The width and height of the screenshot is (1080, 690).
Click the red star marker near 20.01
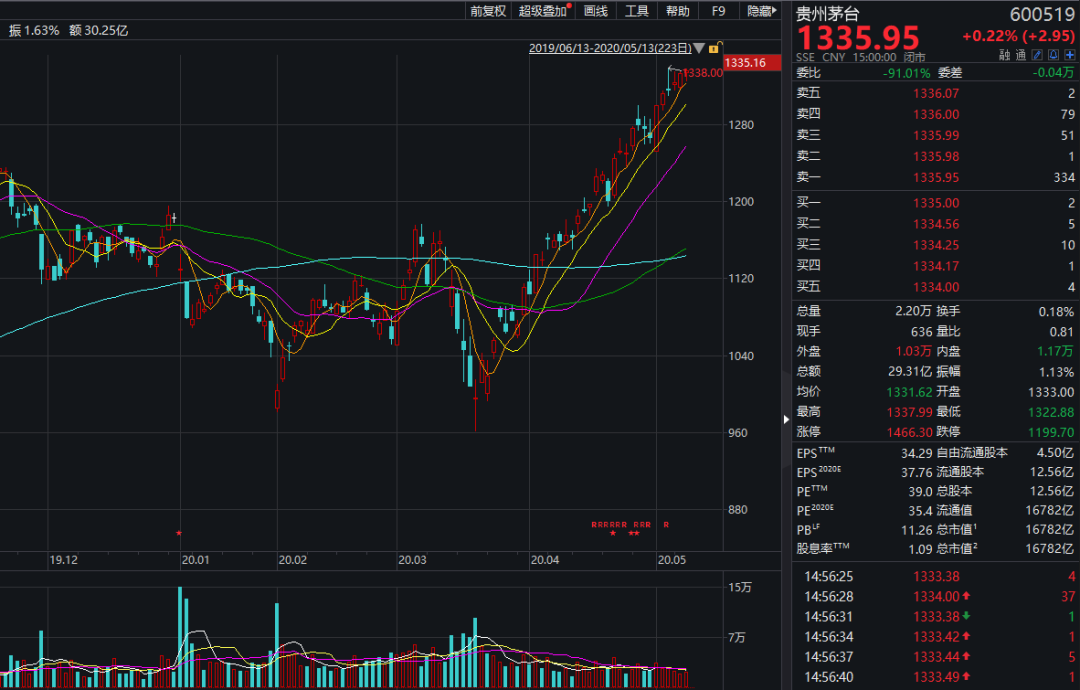point(179,533)
